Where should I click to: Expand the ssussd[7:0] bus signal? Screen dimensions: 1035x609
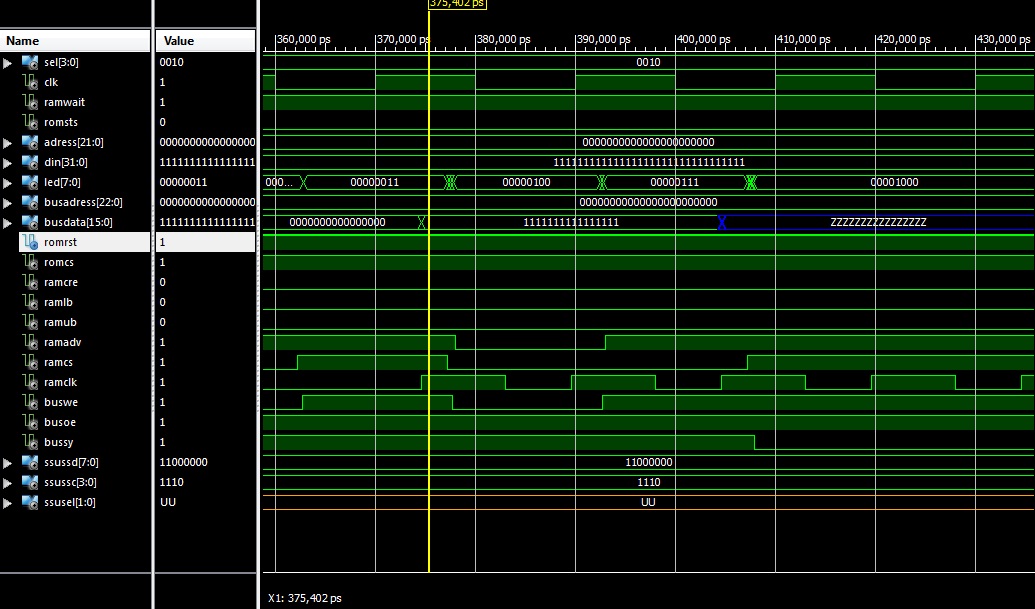pos(7,463)
